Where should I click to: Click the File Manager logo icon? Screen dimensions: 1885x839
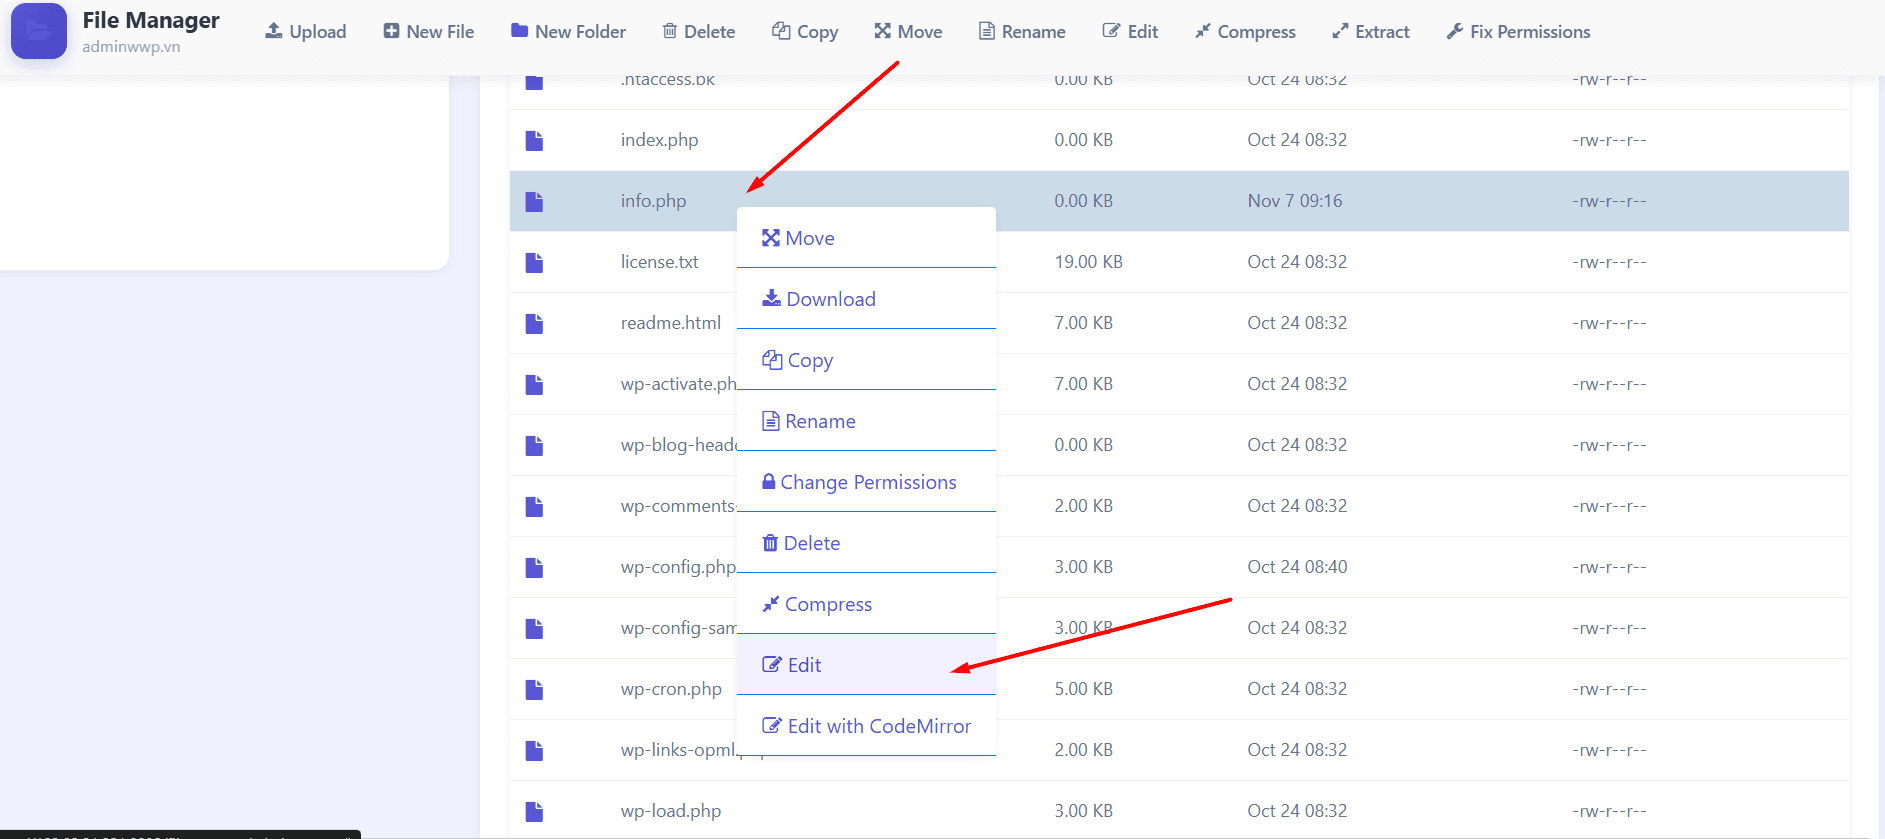click(38, 31)
